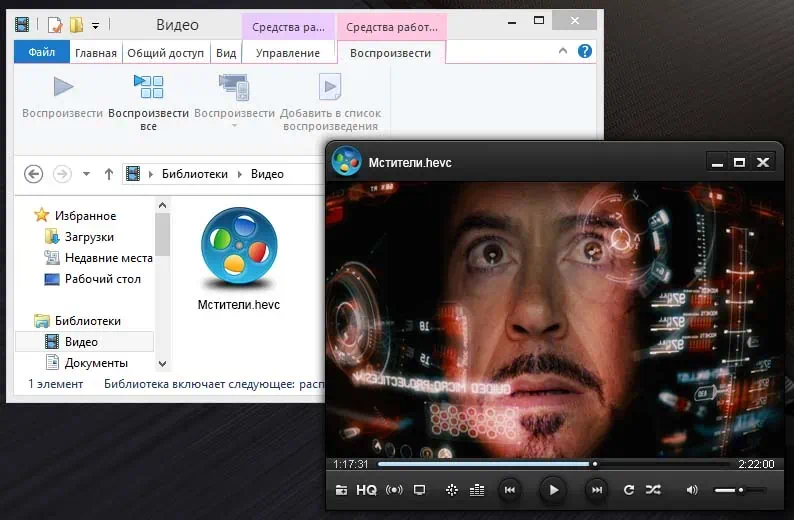Switch player to fullscreen monitor icon
Viewport: 794px width, 520px height.
(x=420, y=490)
